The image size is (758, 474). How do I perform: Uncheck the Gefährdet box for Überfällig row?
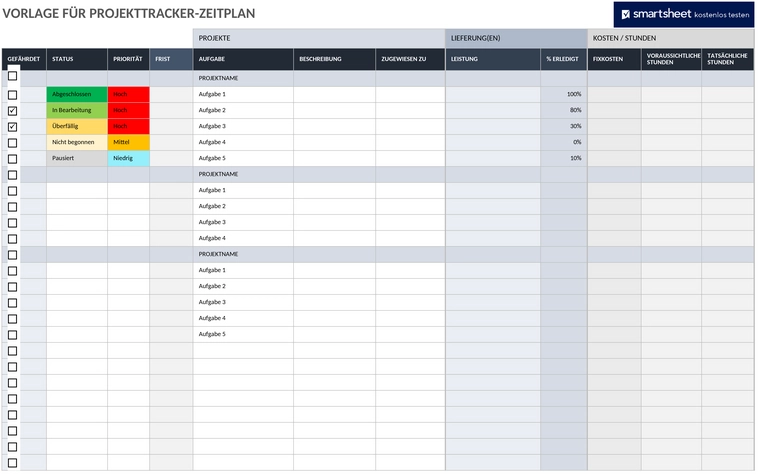13,127
